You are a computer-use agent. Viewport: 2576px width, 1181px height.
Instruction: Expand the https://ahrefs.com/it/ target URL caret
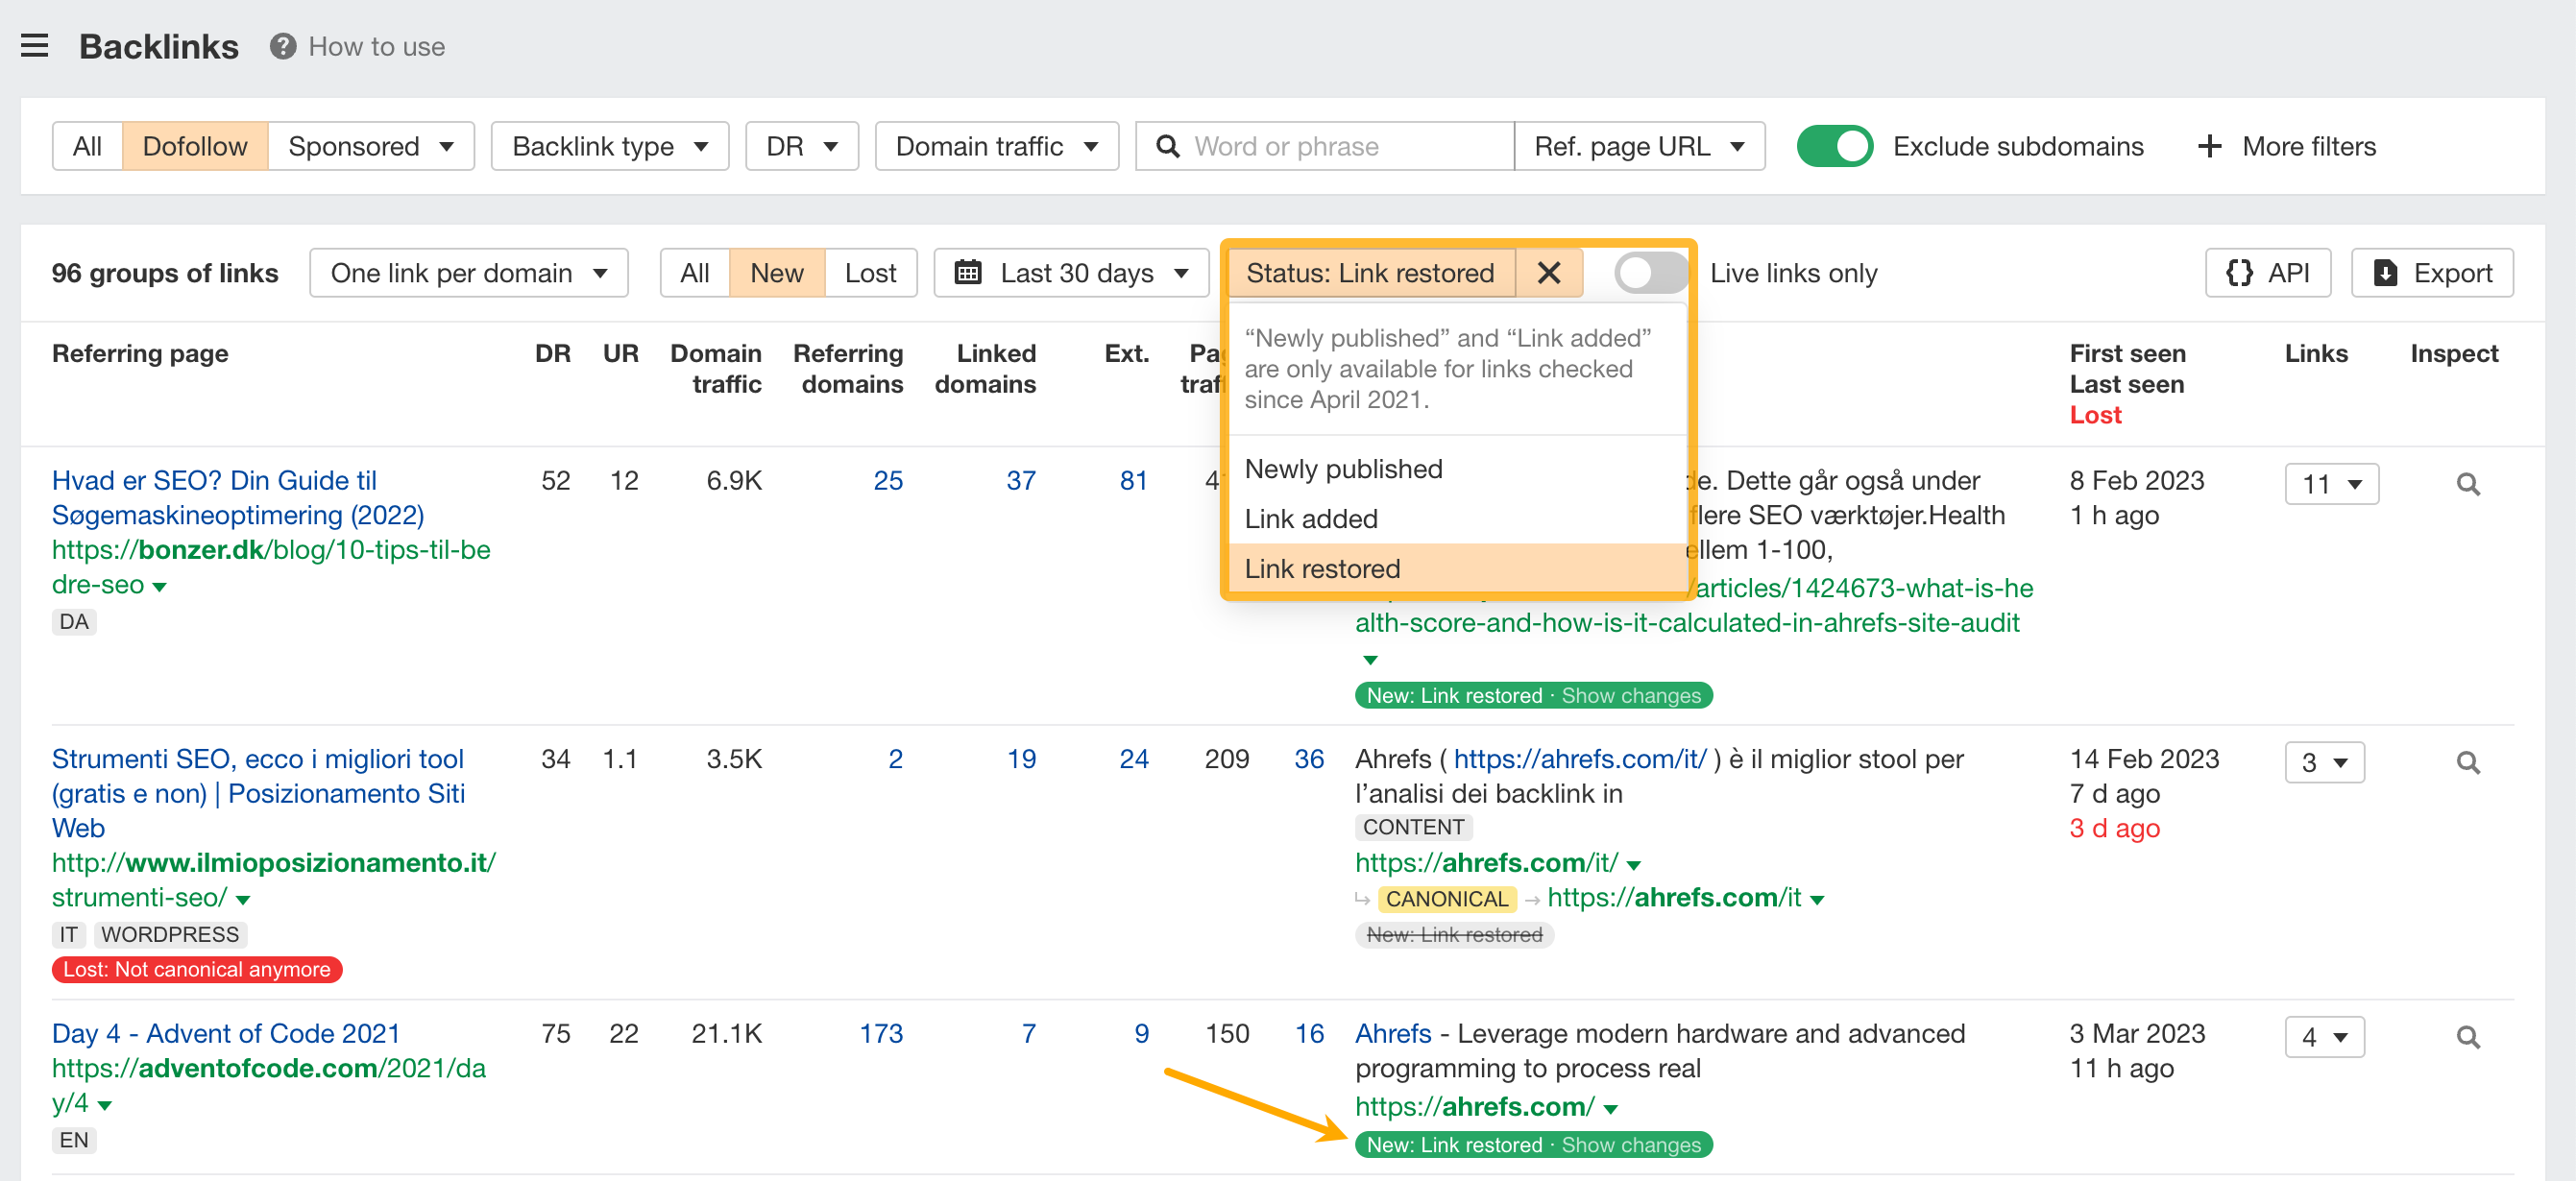[1634, 865]
